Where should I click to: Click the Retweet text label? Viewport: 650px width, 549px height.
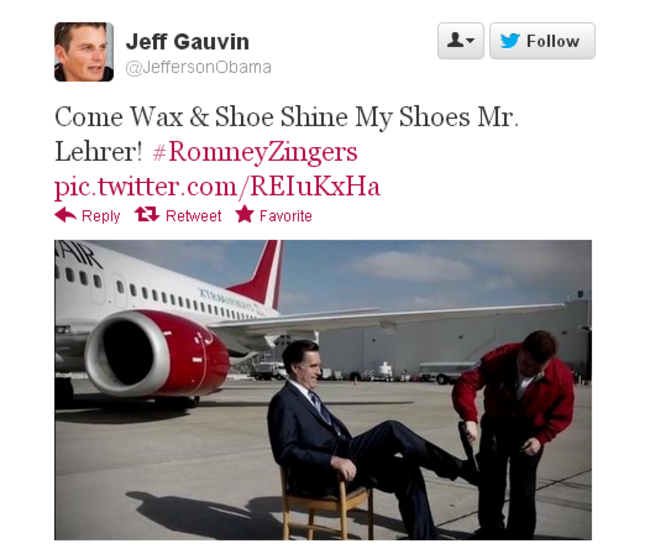click(194, 216)
